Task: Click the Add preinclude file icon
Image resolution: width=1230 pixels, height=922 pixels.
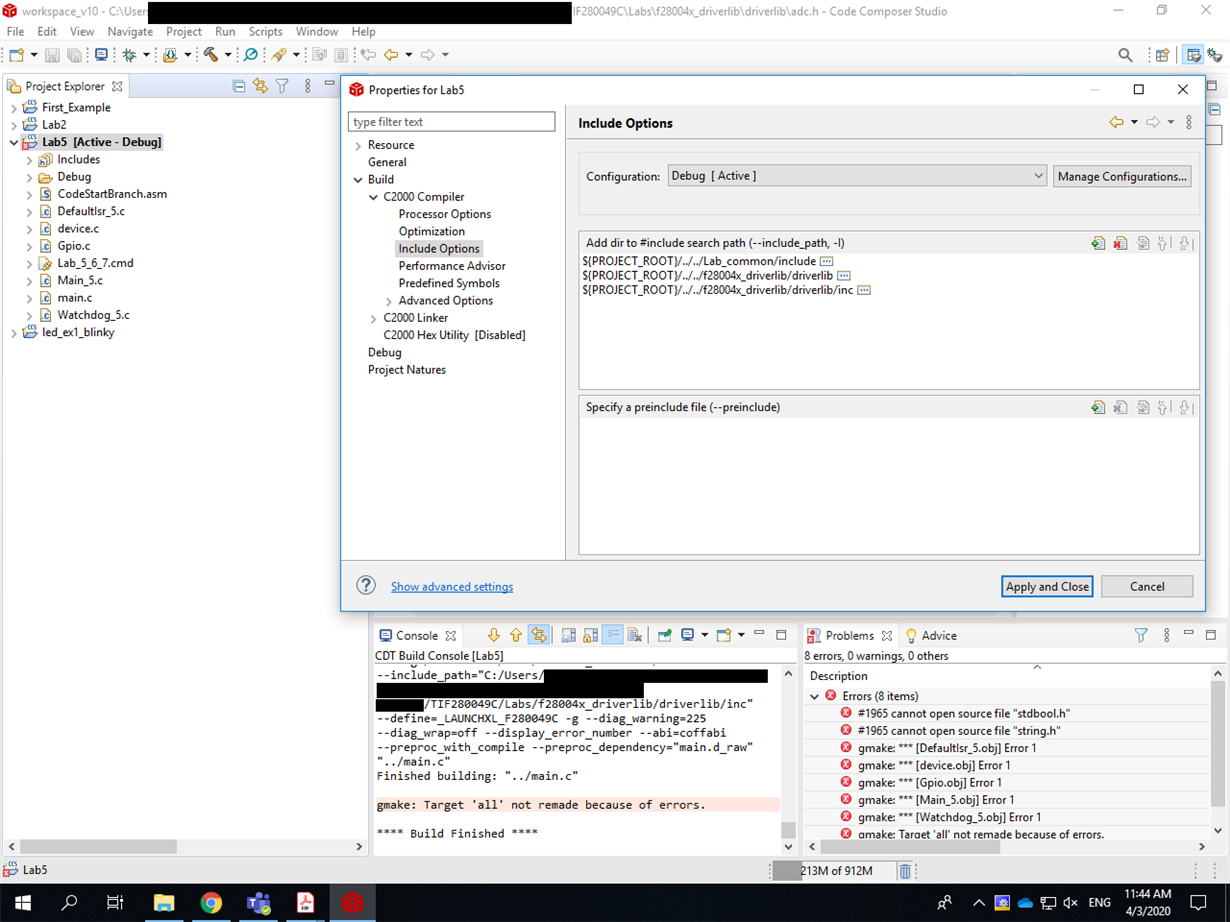Action: click(x=1098, y=407)
